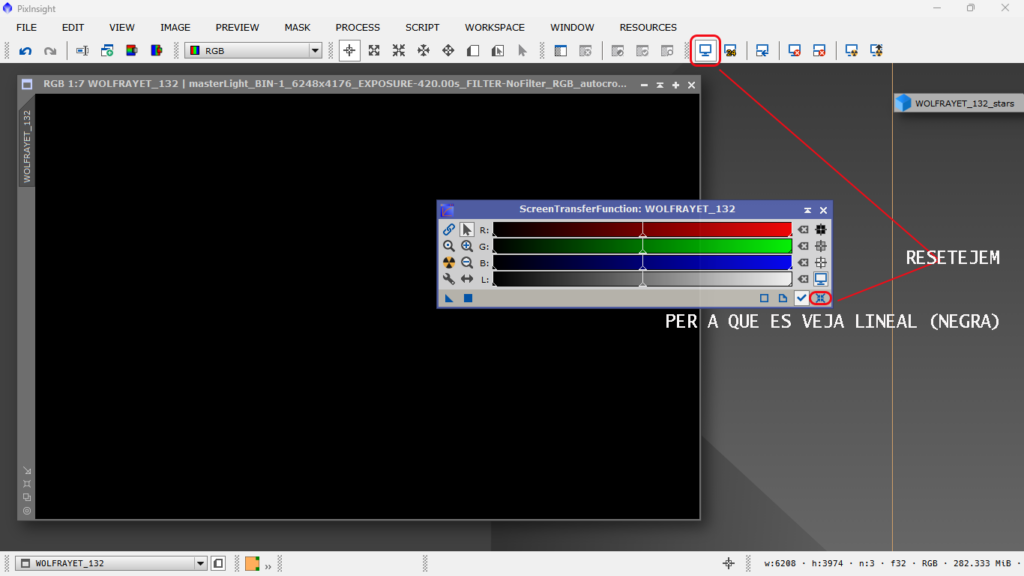Click the Undo arrow in the toolbar
This screenshot has width=1024, height=576.
(25, 50)
